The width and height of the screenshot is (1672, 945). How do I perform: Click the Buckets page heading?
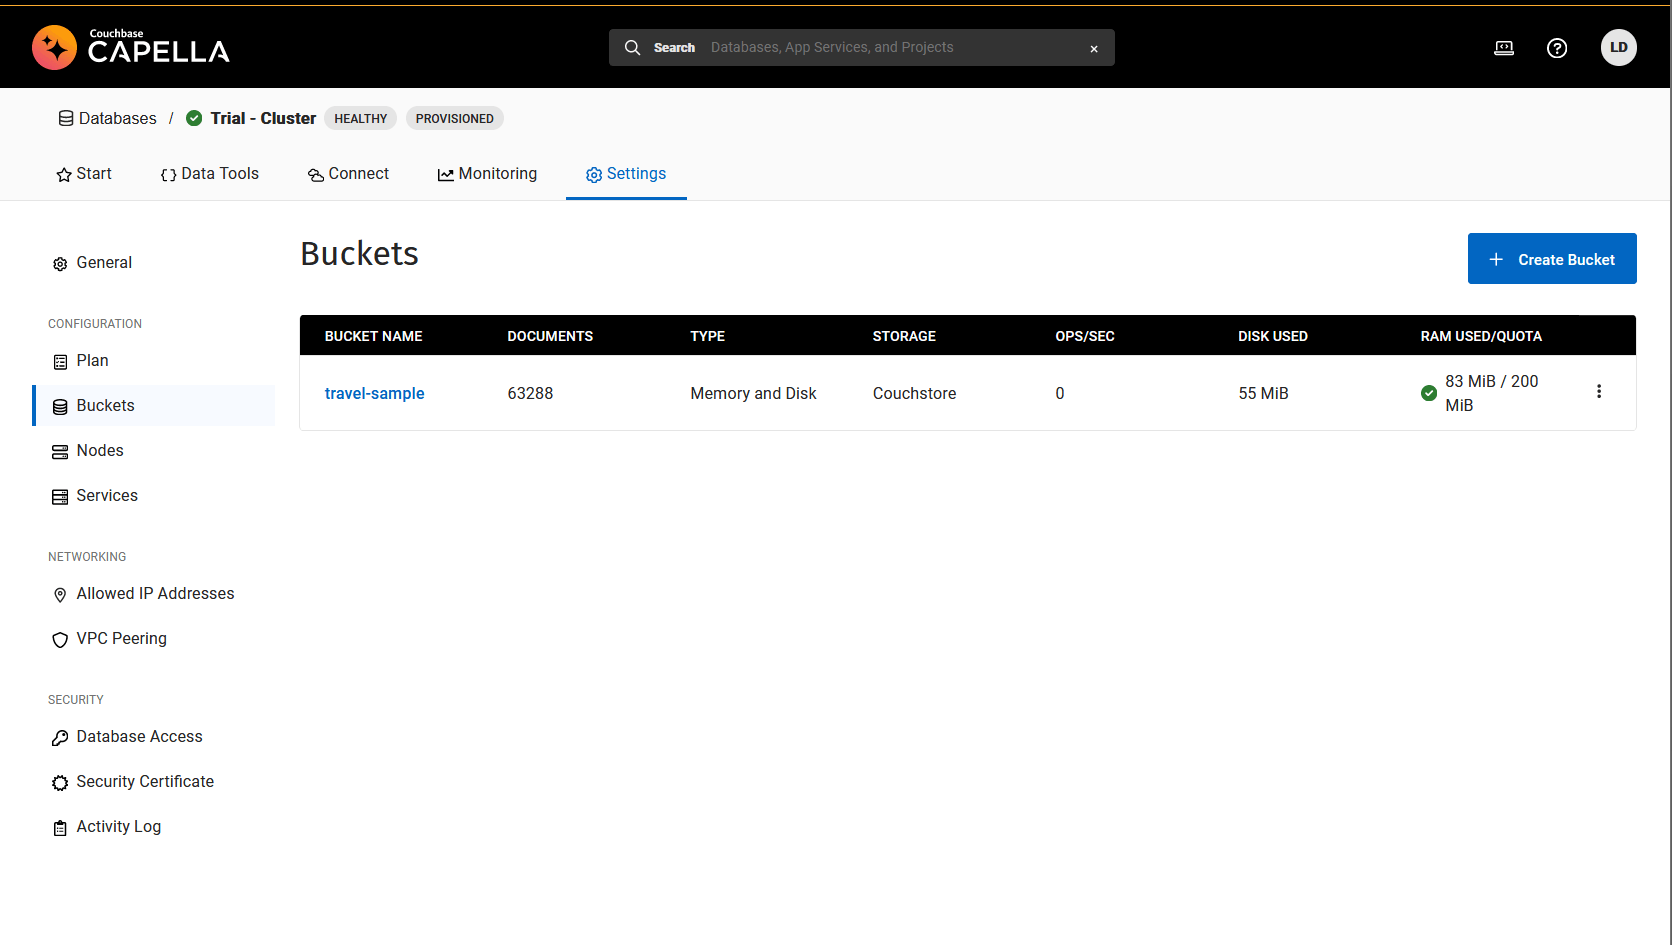(x=359, y=254)
